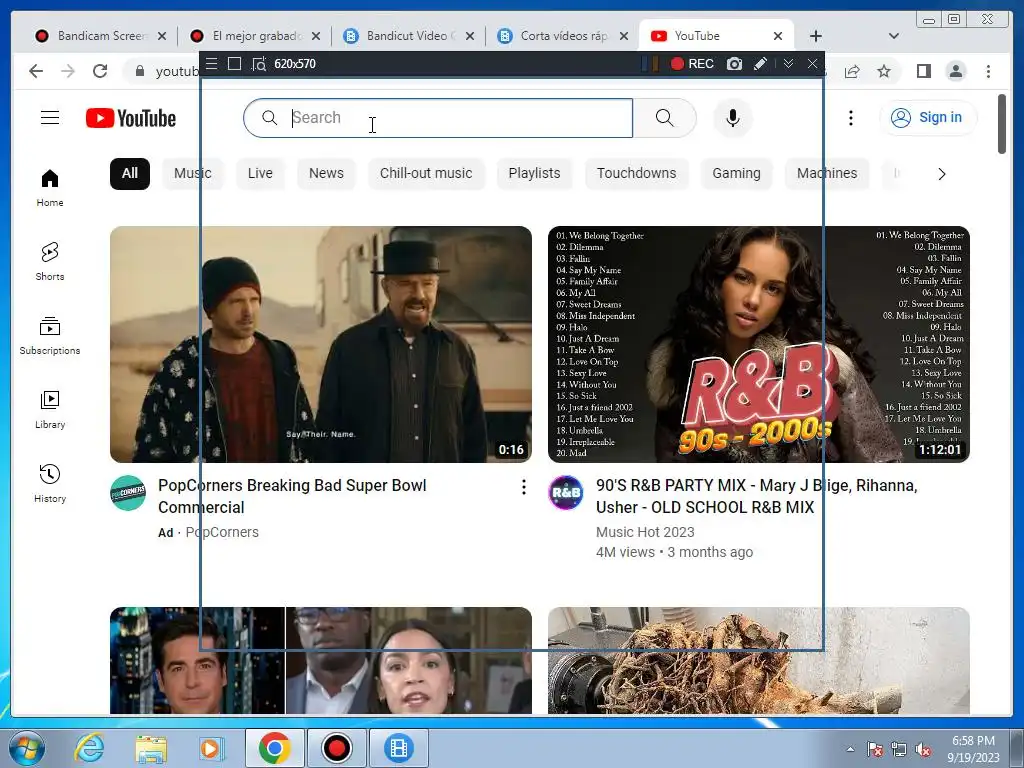Screen dimensions: 1024x768
Task: Click the browser Back arrow
Action: pyautogui.click(x=36, y=71)
